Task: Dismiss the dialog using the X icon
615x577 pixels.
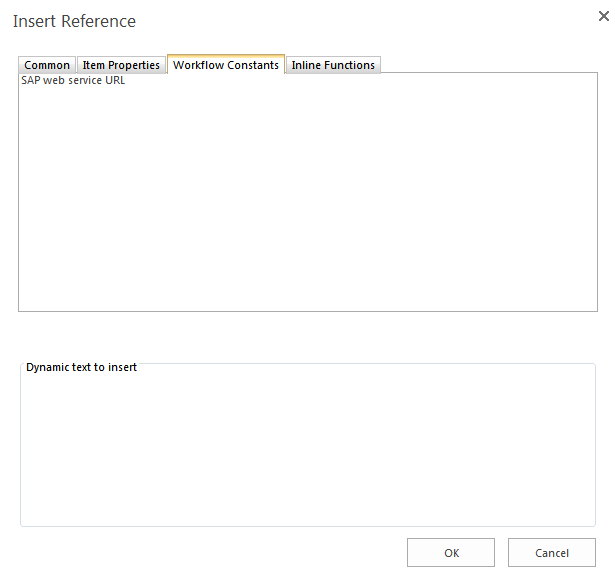Action: 603,17
